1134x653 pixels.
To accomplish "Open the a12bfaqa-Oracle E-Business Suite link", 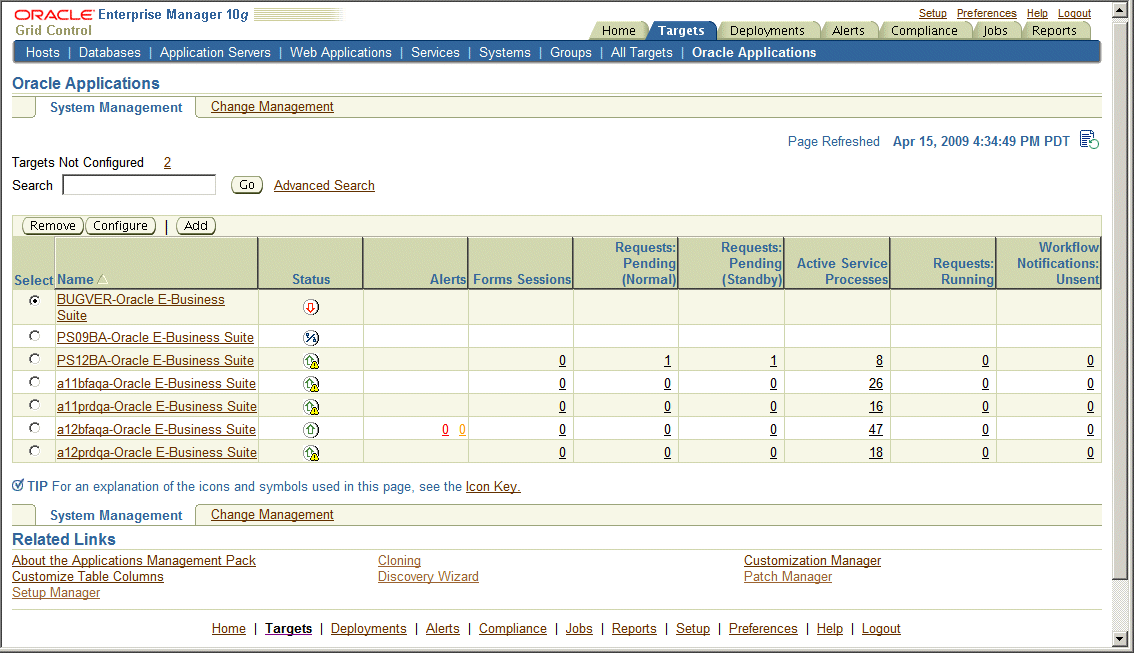I will [156, 429].
